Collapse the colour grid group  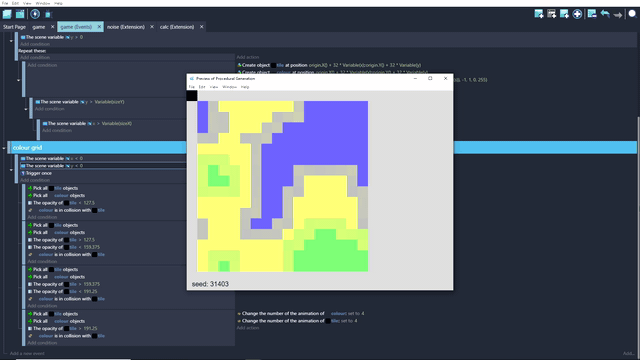coord(4,148)
